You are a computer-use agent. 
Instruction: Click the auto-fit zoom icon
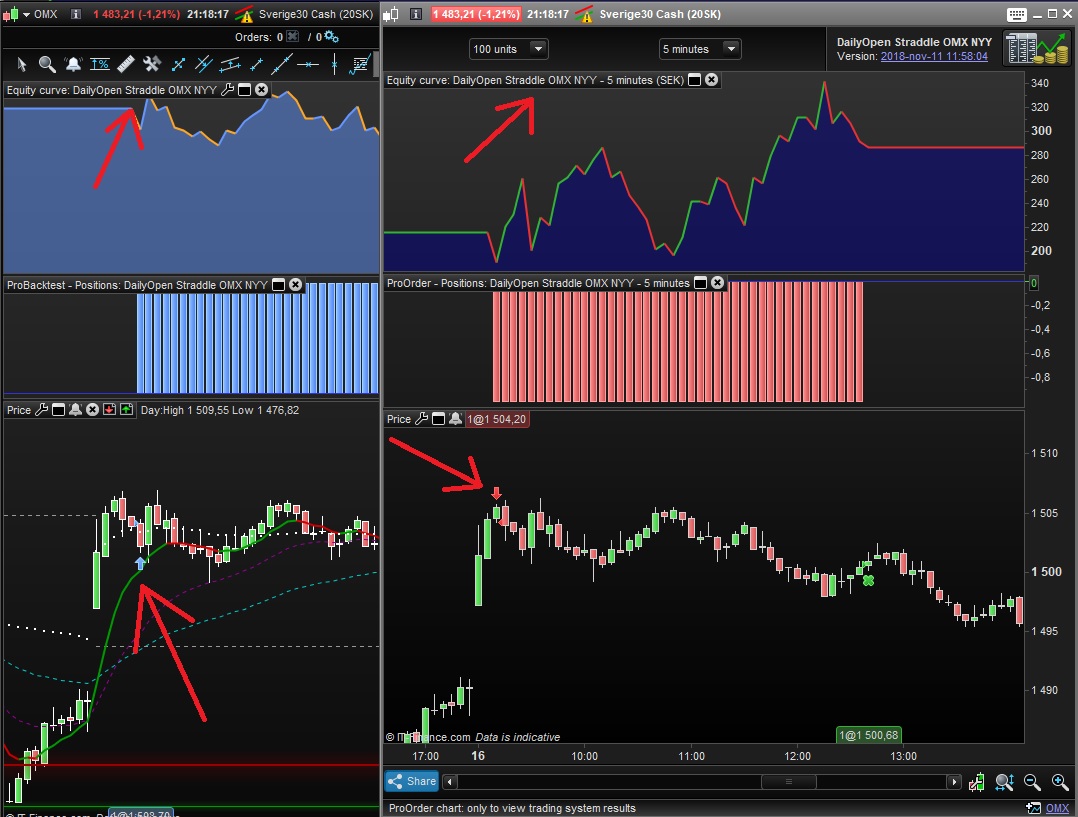click(1004, 782)
